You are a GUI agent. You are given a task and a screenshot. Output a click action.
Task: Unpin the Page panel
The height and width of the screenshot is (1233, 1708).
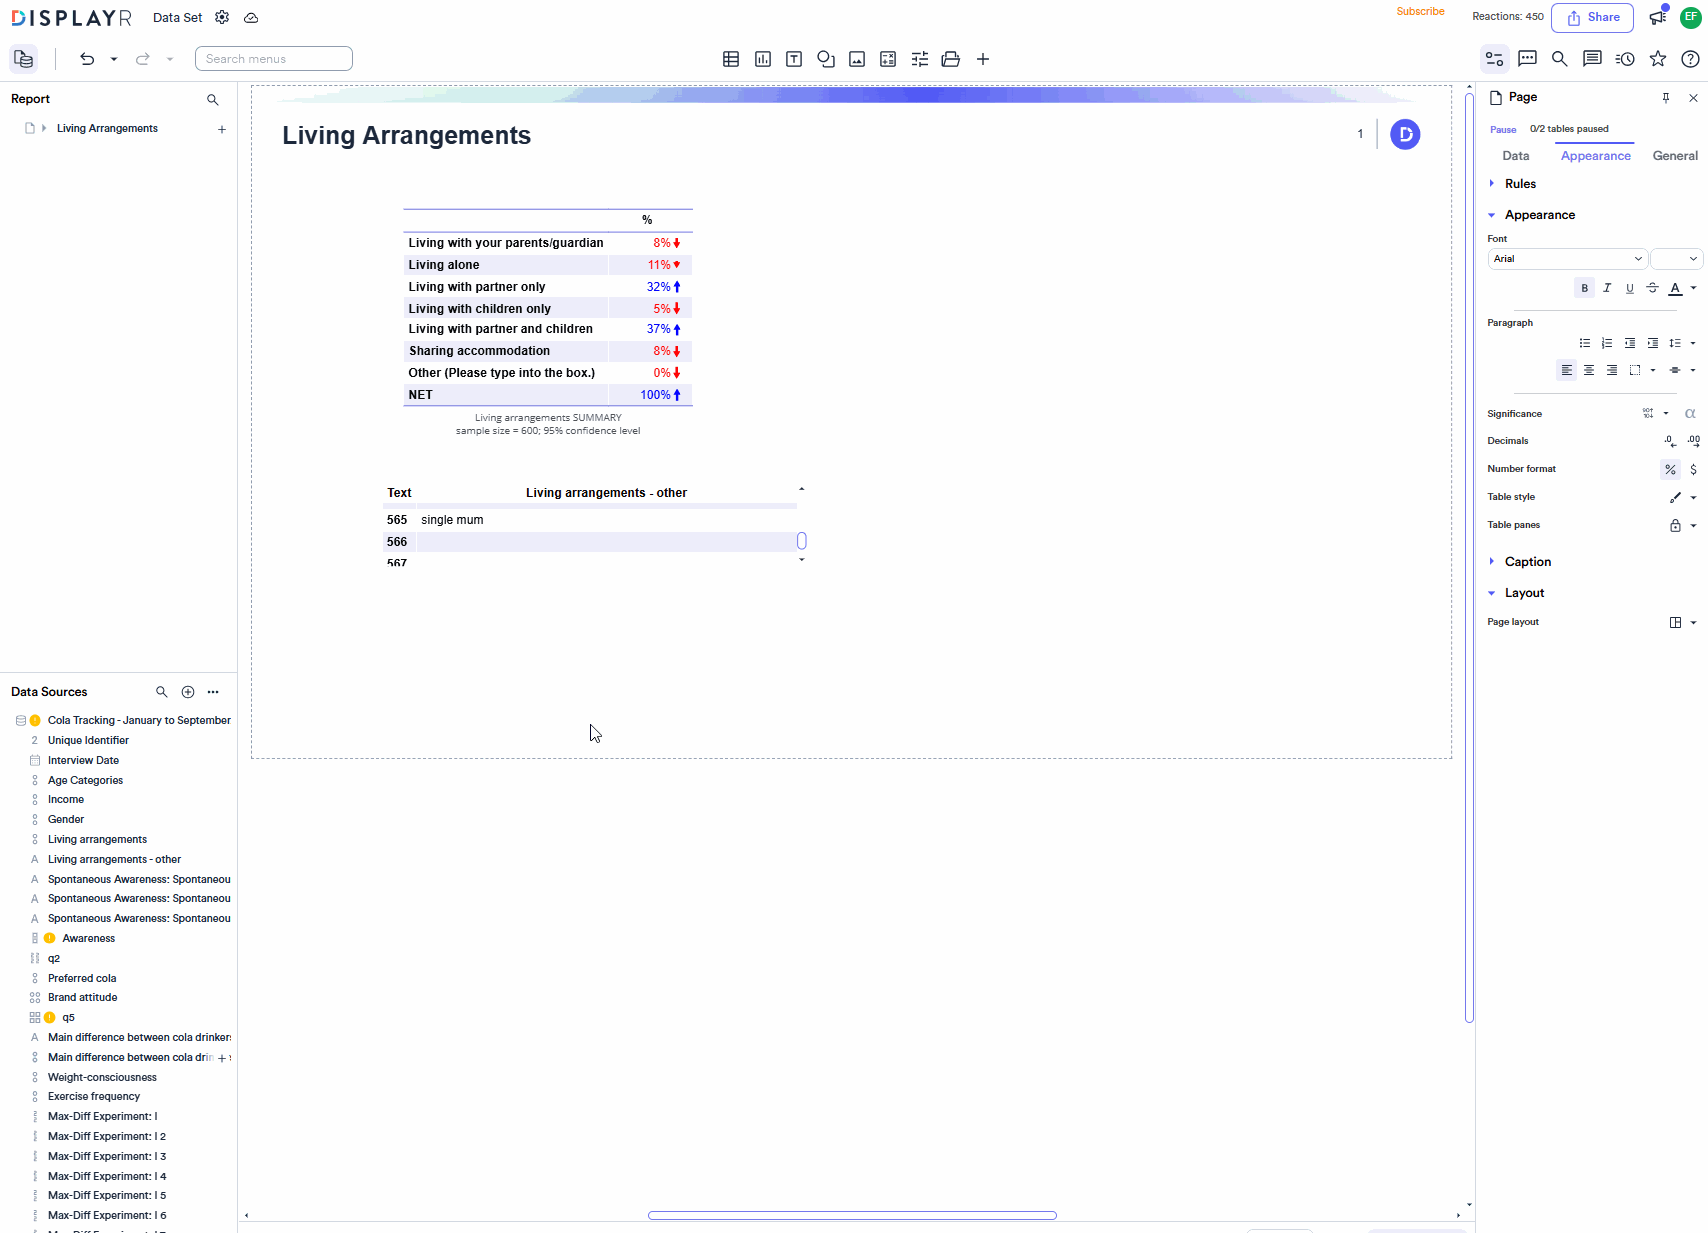(1666, 97)
